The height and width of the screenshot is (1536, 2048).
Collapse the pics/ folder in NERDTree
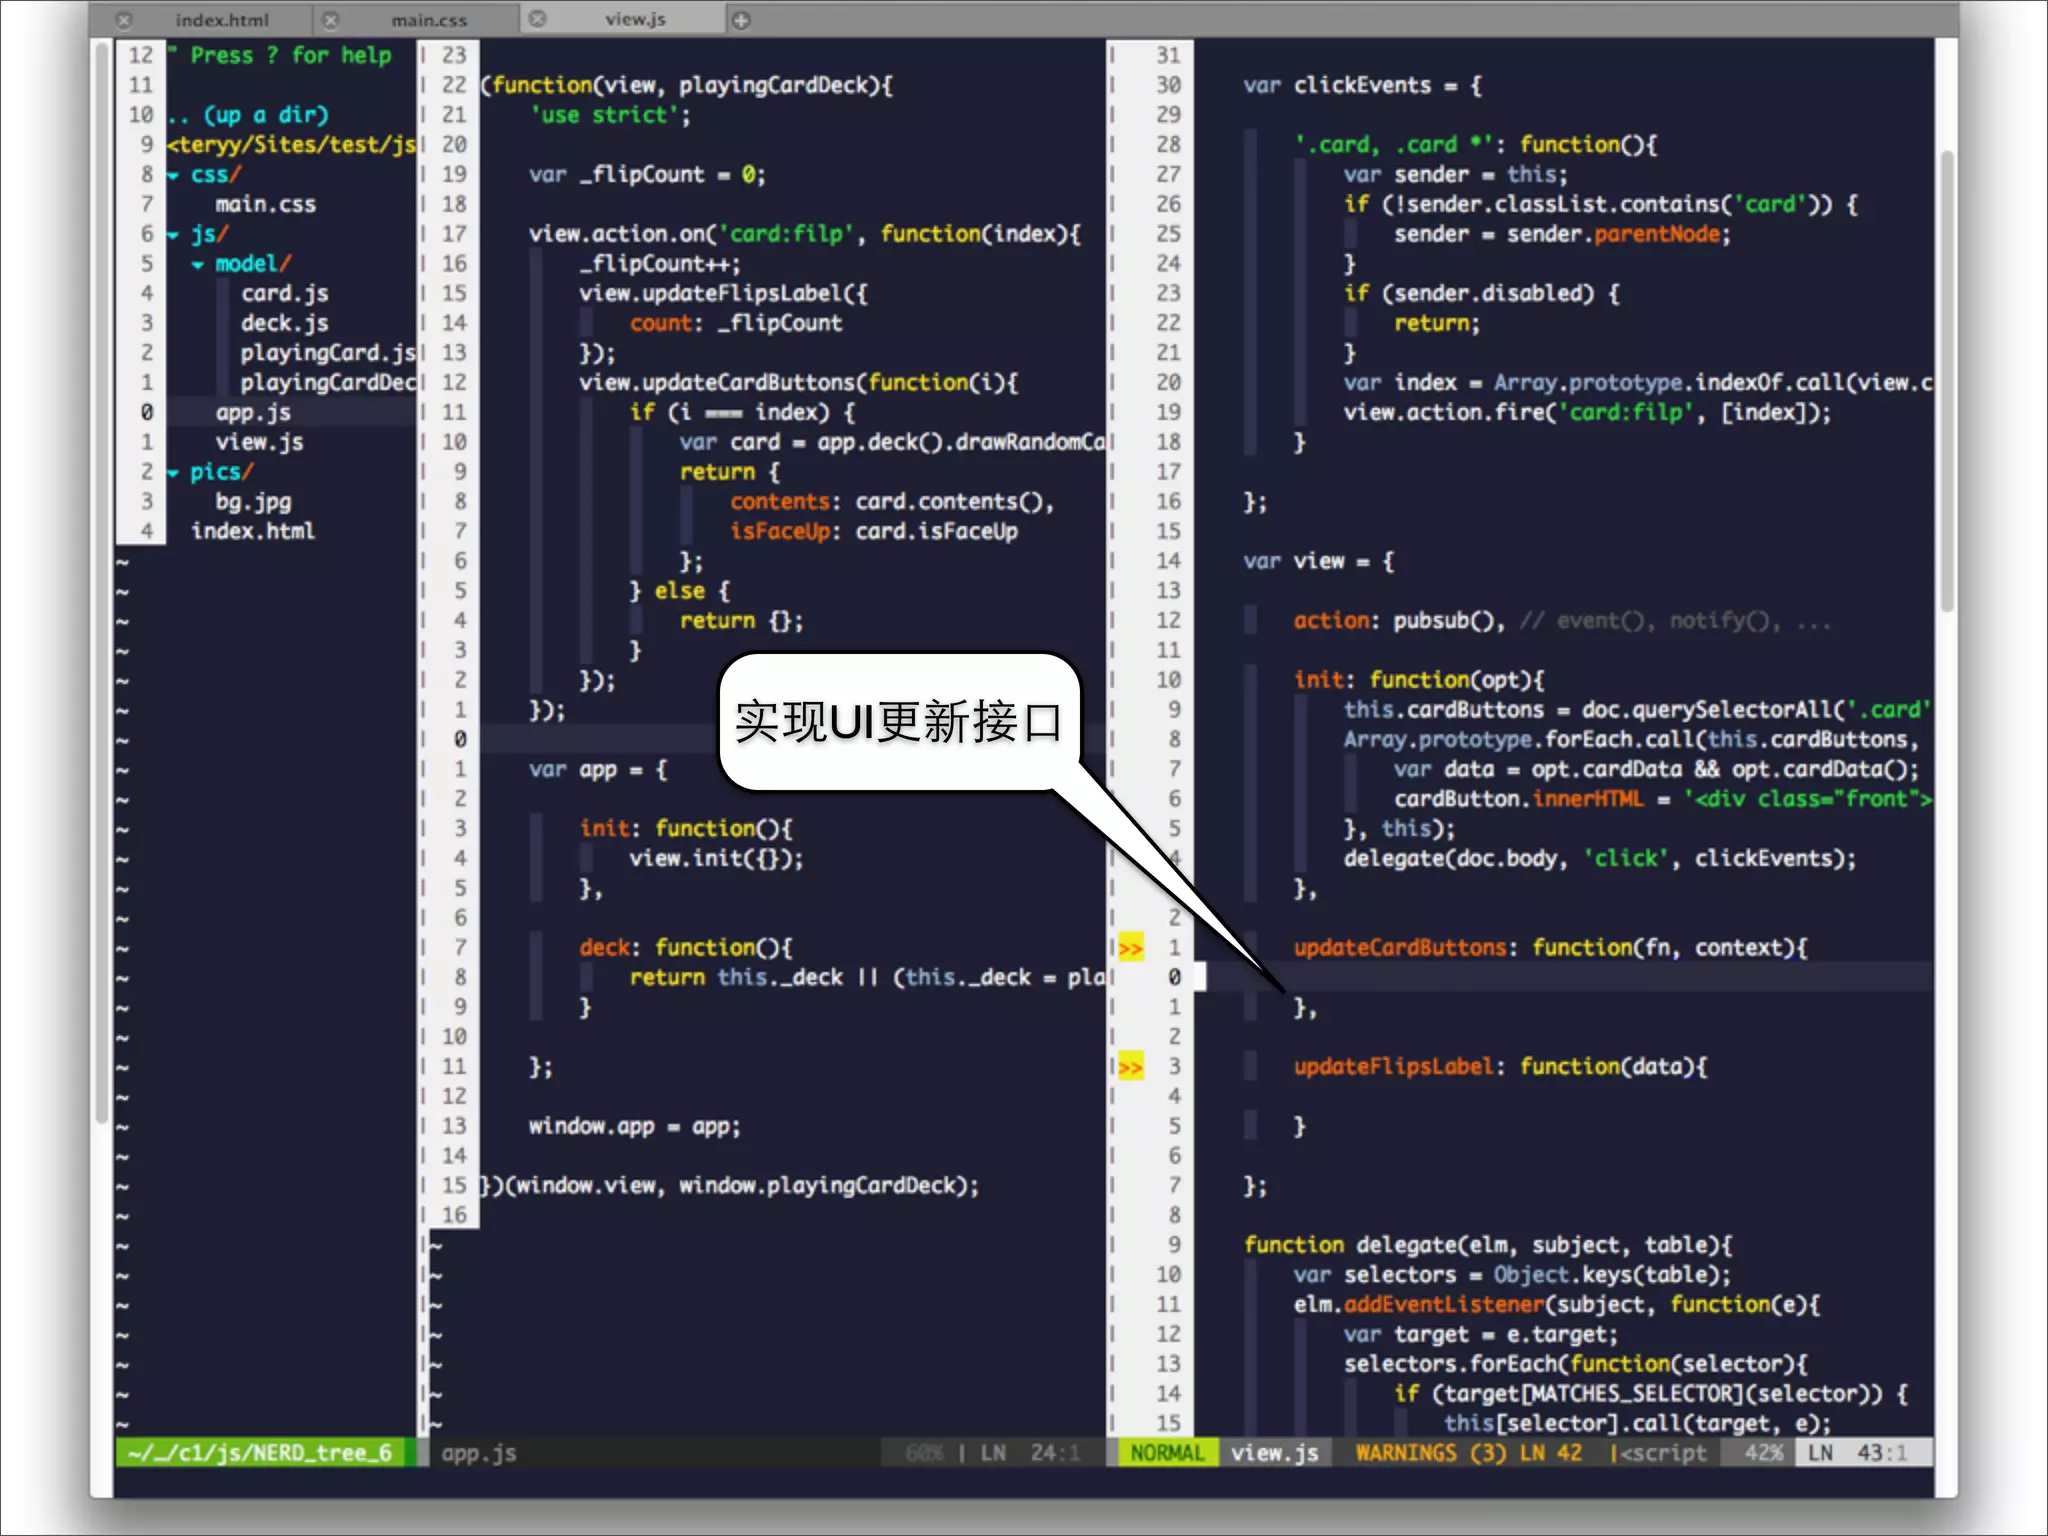[174, 473]
